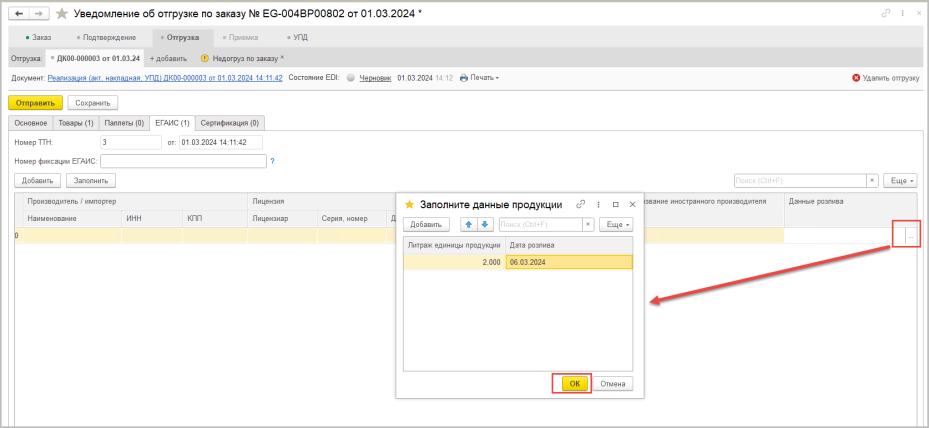Open the УПД stage tab
Screen dimensions: 929x428
(297, 37)
